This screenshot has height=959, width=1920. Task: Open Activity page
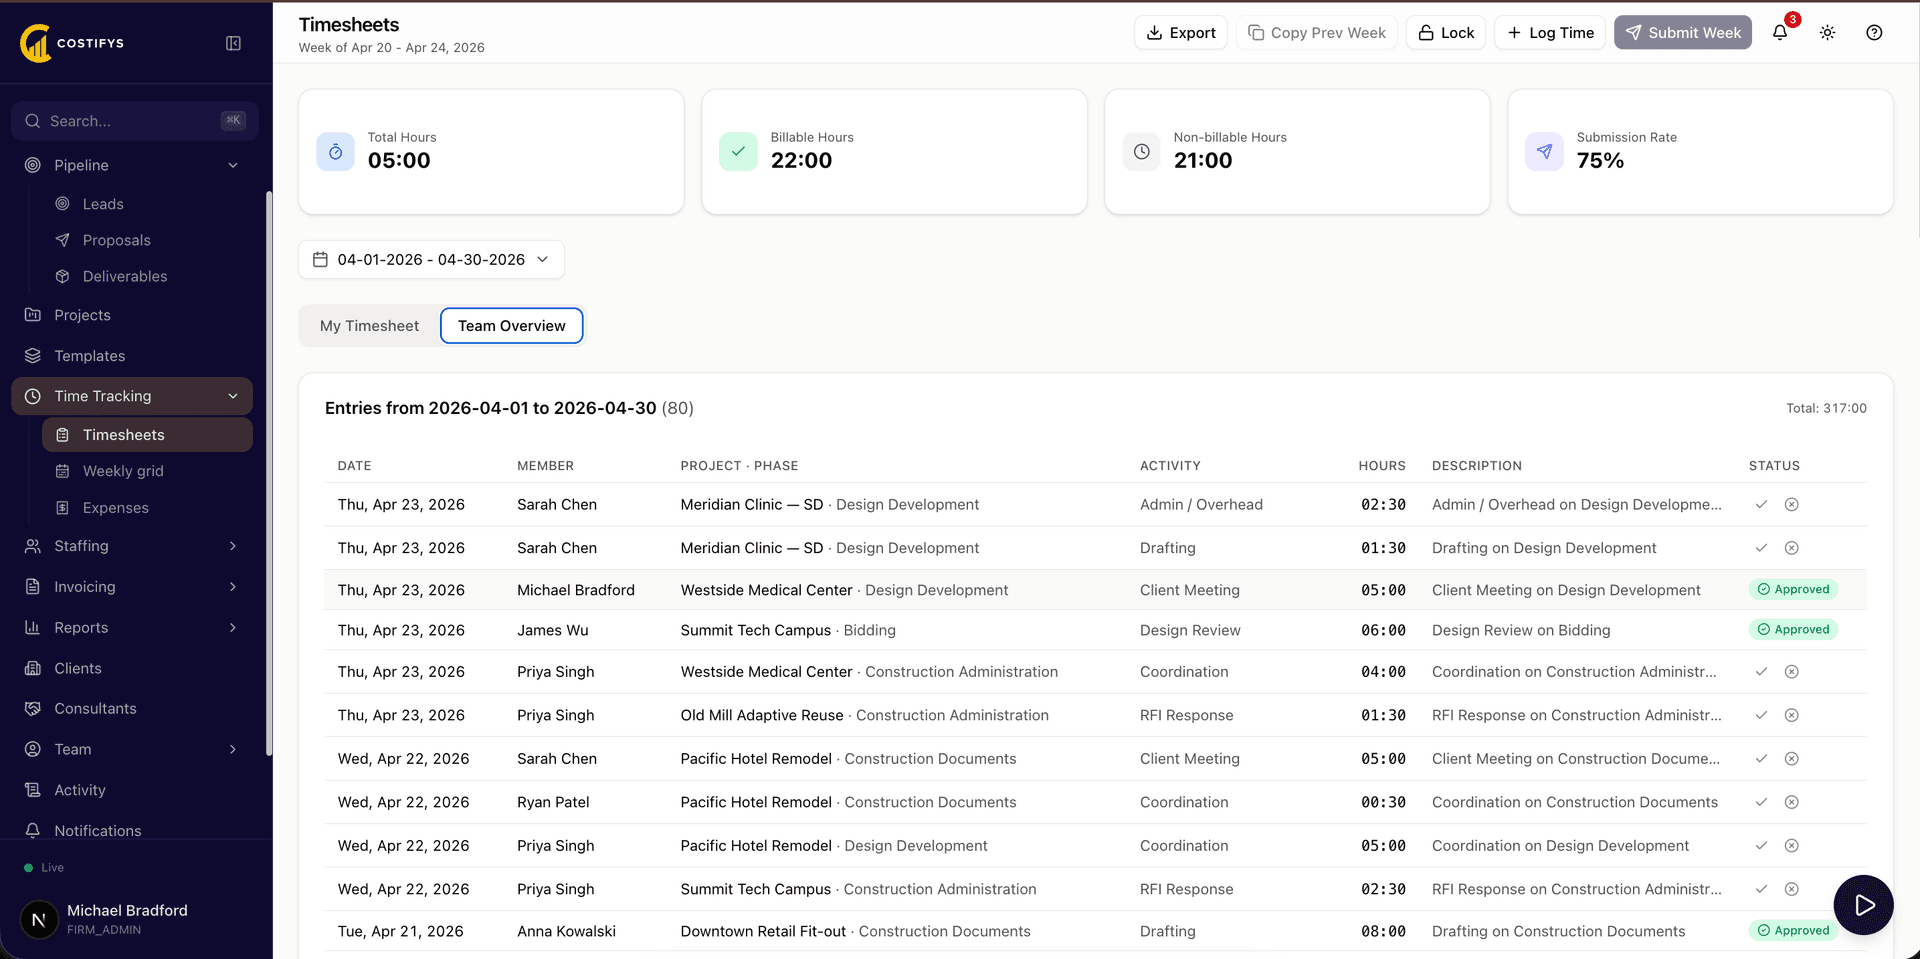[x=132, y=790]
